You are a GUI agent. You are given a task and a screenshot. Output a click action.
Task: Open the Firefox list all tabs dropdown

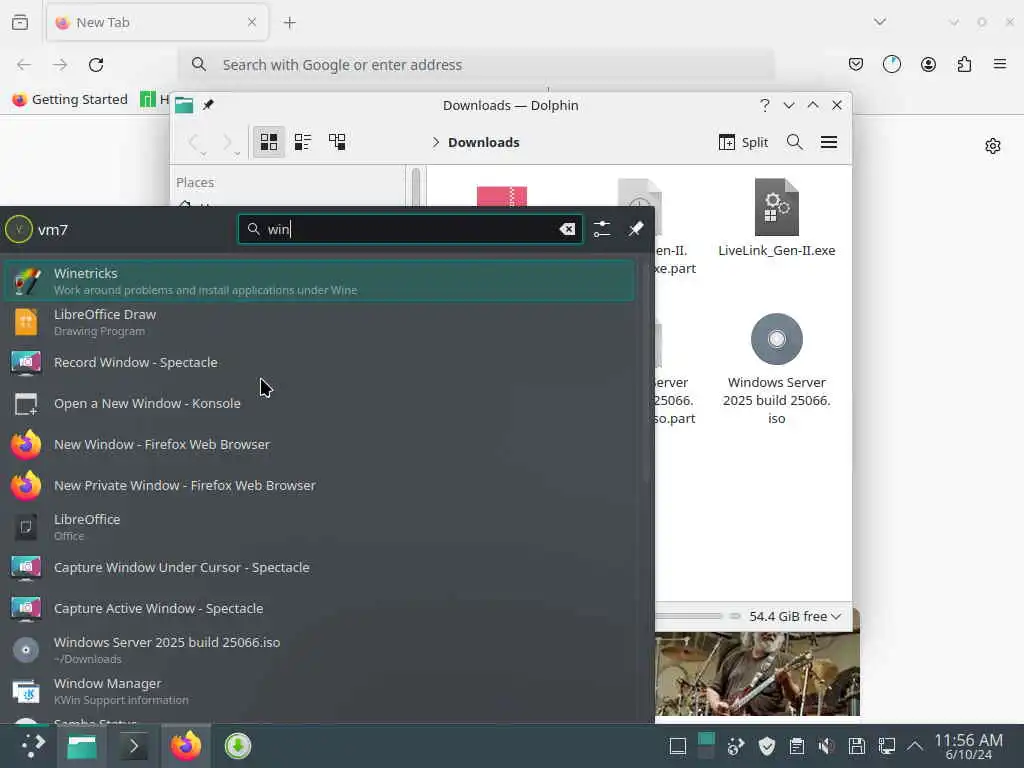point(880,22)
